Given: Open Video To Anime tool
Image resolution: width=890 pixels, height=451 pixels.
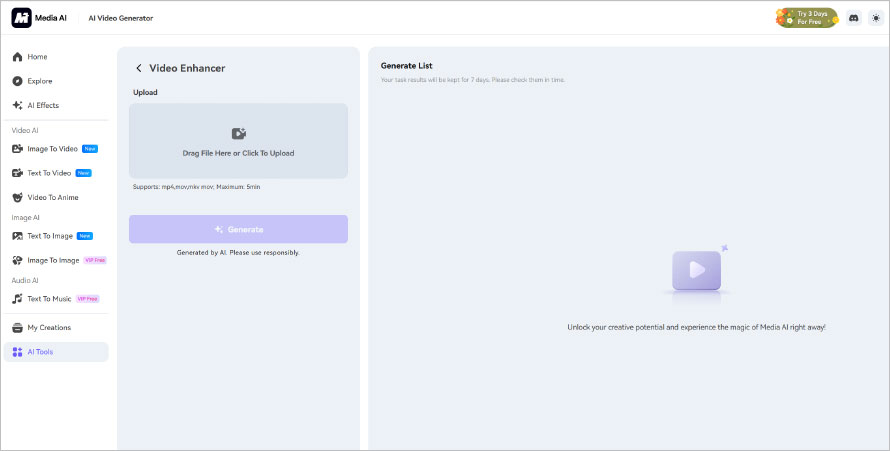Looking at the screenshot, I should (52, 197).
